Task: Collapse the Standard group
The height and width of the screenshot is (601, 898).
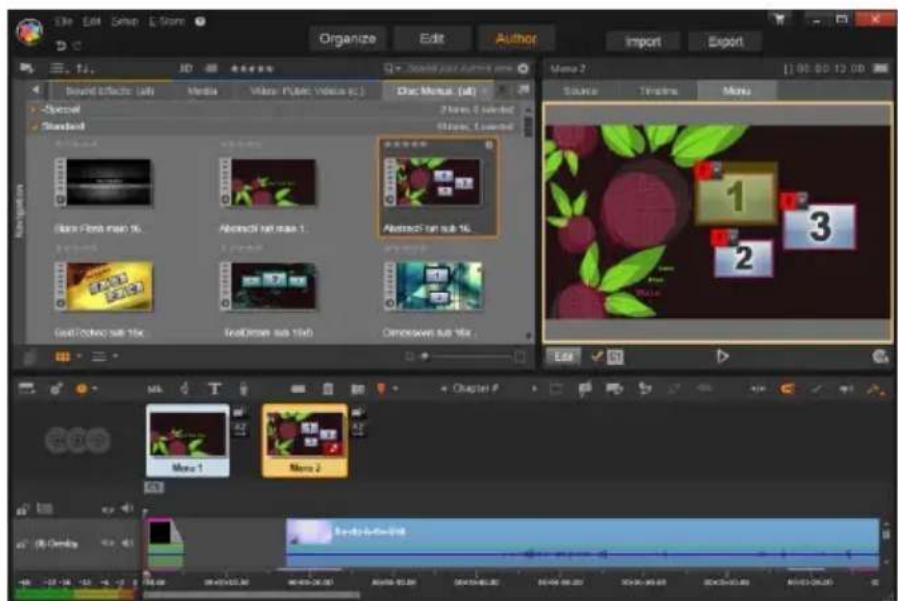Action: coord(34,126)
